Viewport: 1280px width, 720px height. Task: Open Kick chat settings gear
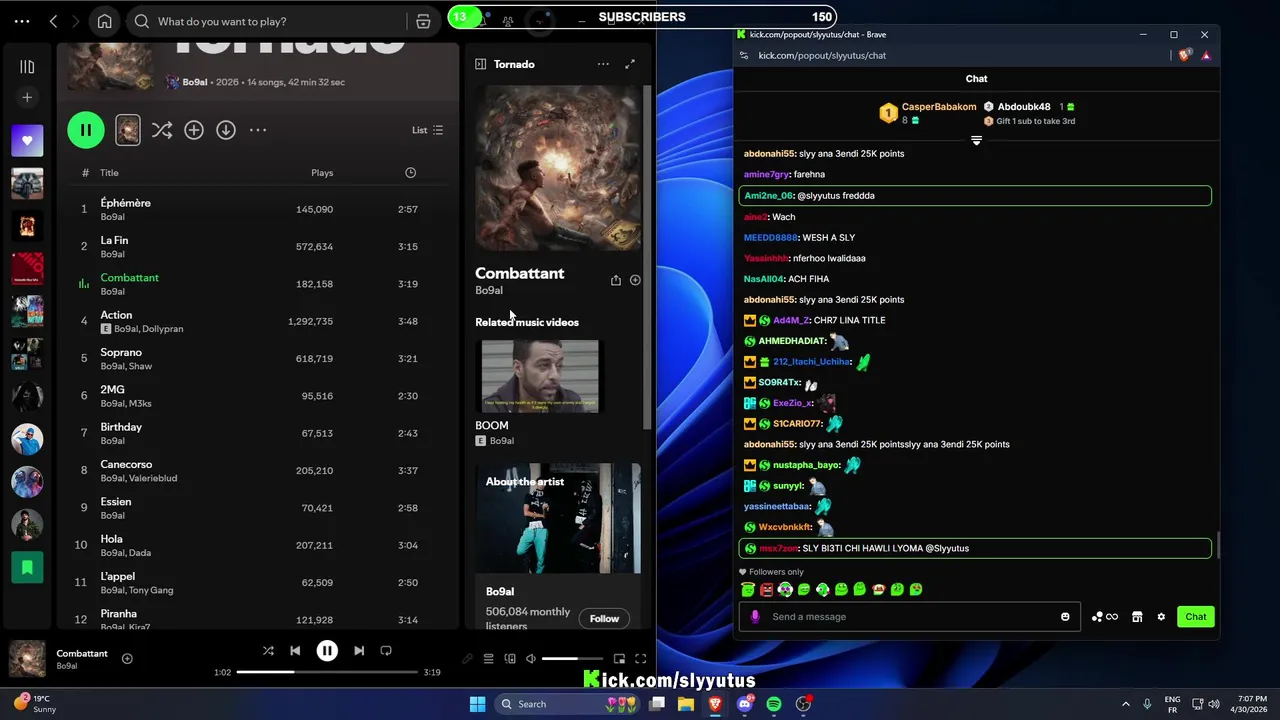coord(1161,617)
